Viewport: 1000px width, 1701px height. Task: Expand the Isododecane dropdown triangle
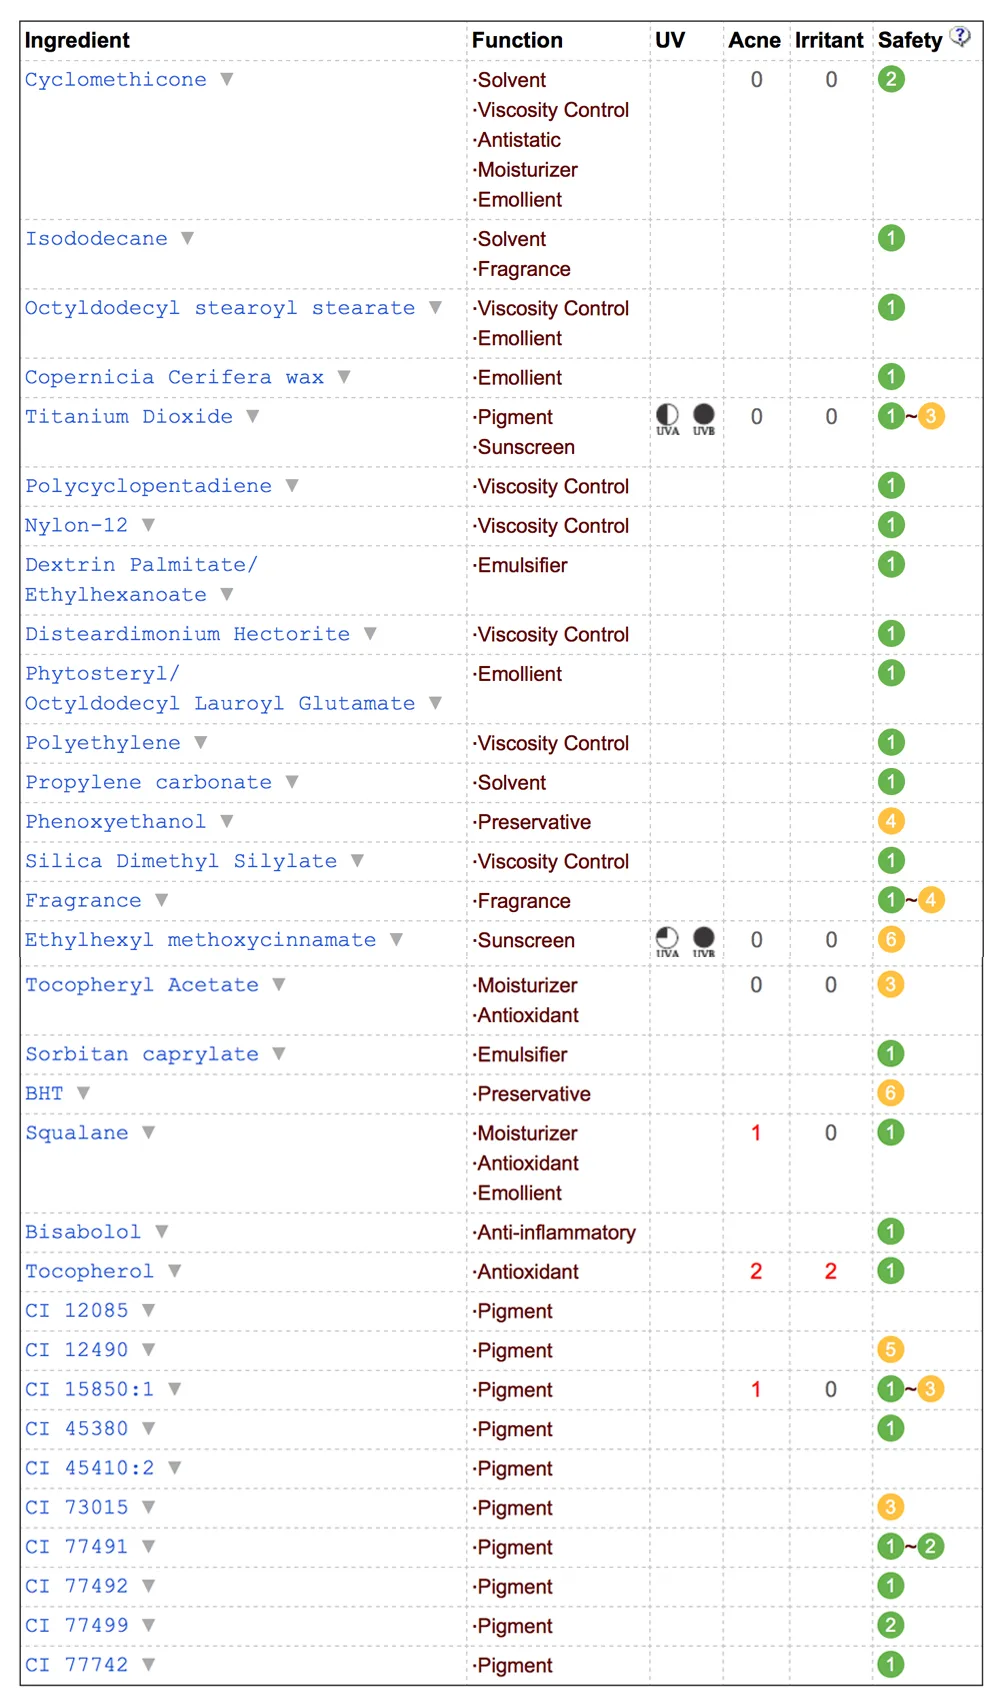coord(187,238)
